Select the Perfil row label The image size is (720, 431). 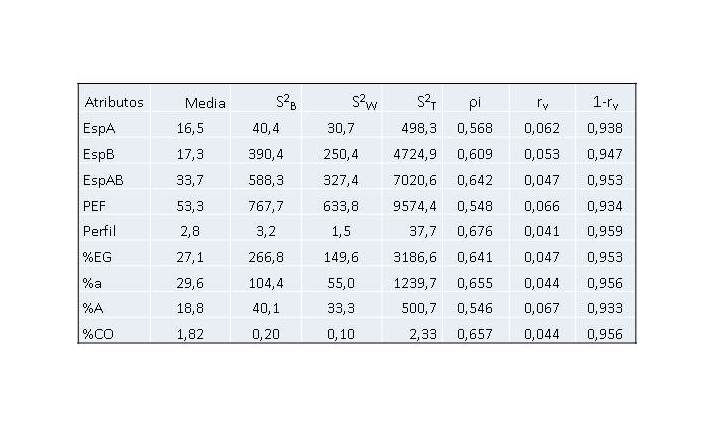pos(101,232)
